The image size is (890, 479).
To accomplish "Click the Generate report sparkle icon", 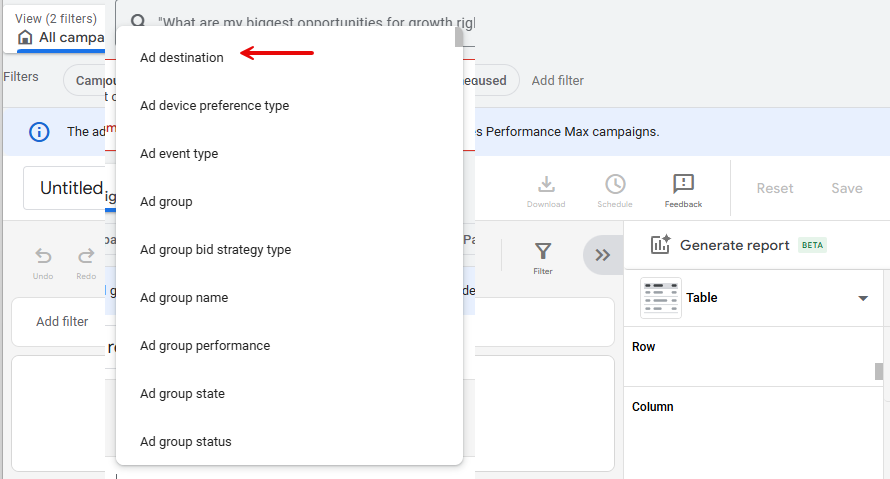I will (x=660, y=245).
